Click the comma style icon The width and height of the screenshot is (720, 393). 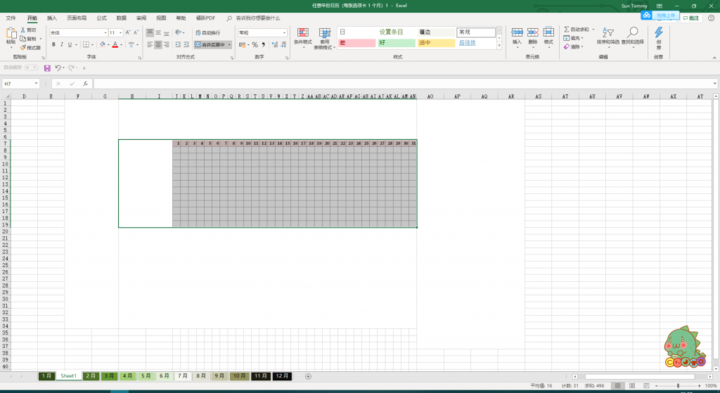[263, 45]
